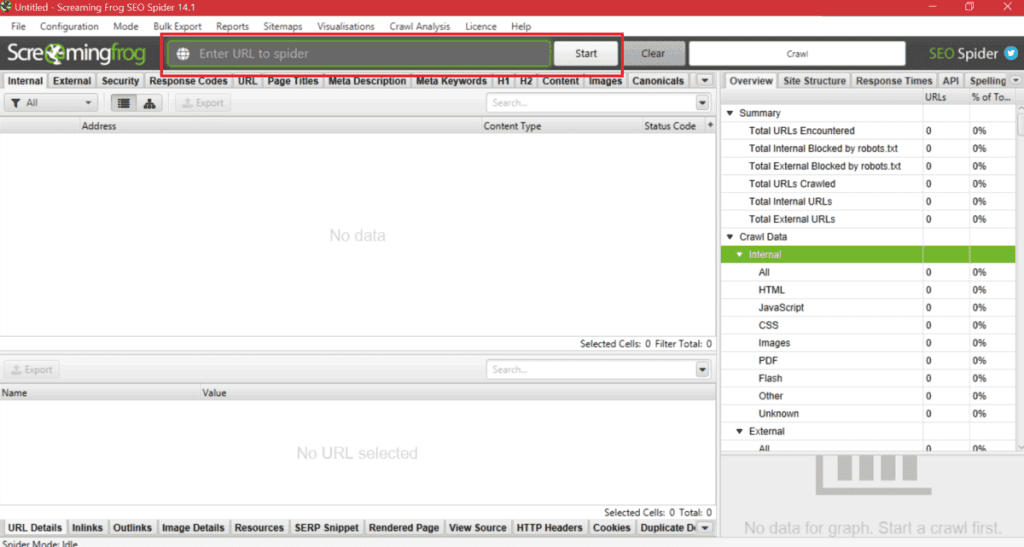Switch to the Canonicals tab
The width and height of the screenshot is (1024, 547).
tap(658, 81)
